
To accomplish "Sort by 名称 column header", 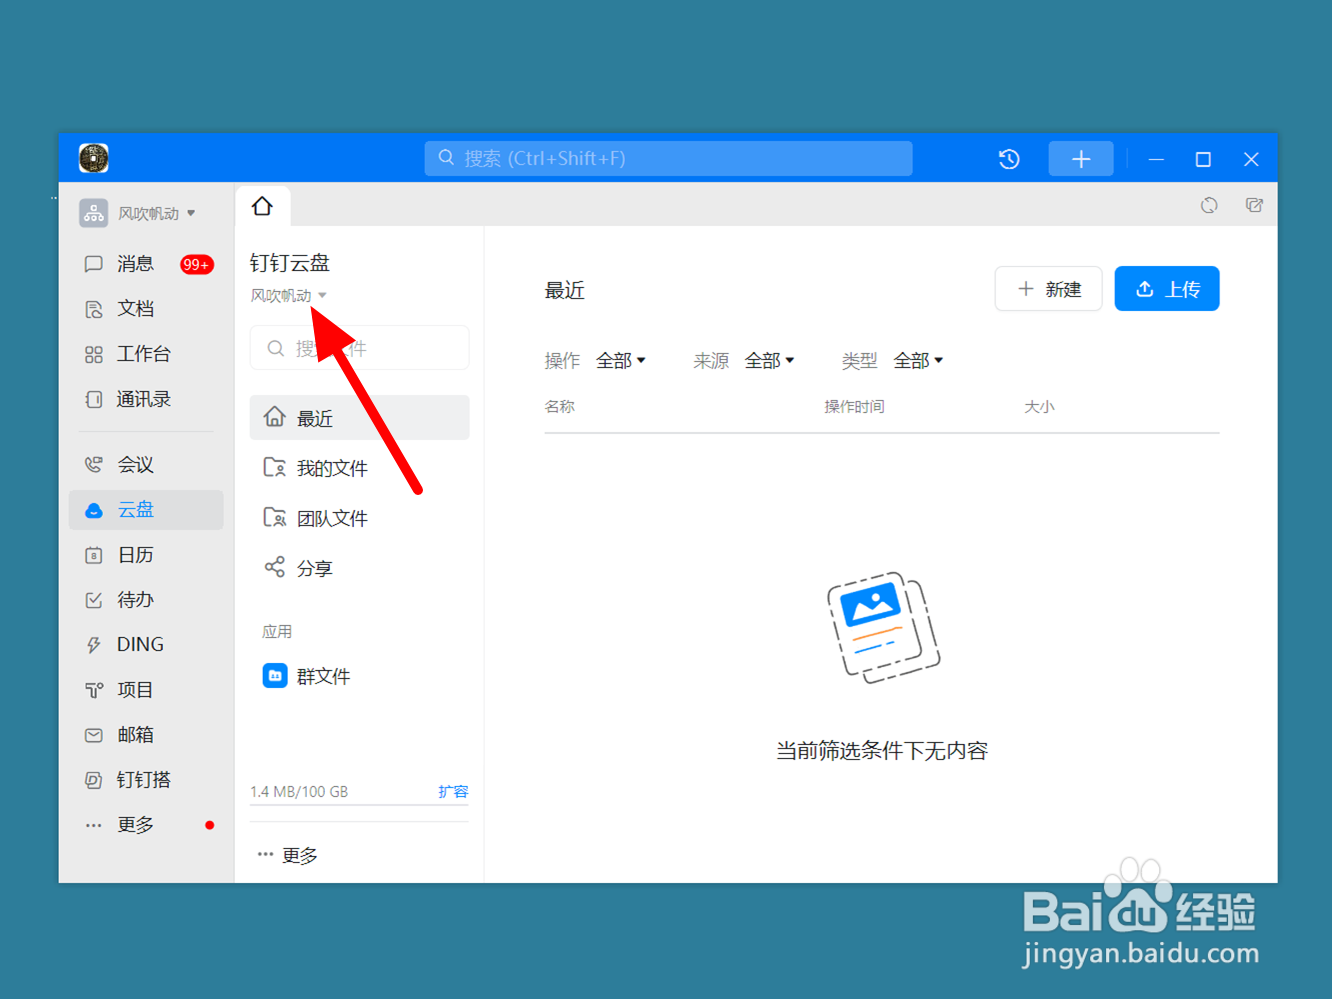I will tap(560, 407).
